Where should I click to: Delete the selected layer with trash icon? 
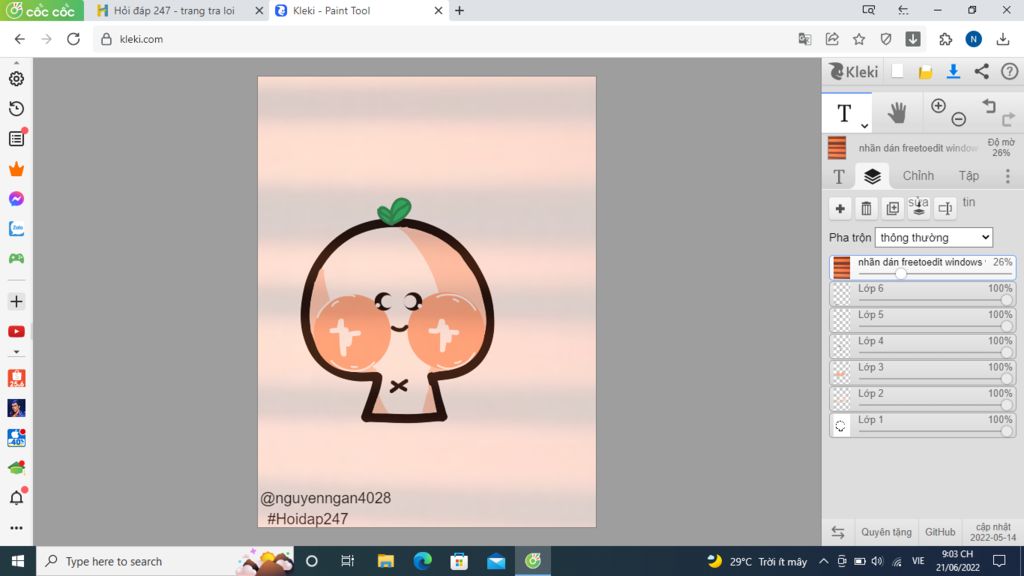(866, 208)
